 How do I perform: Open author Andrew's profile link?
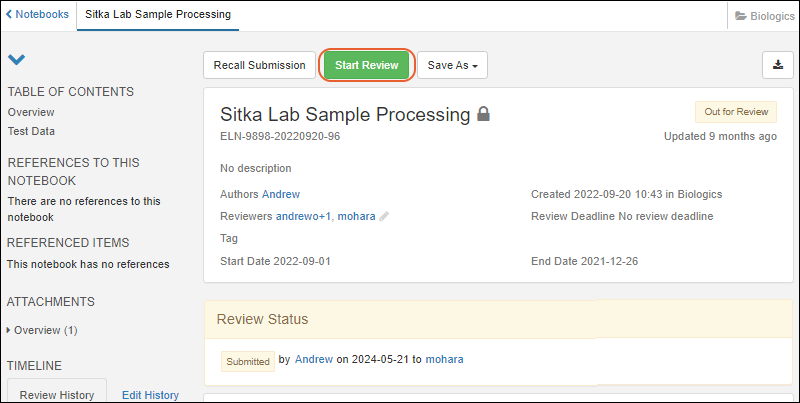point(281,194)
